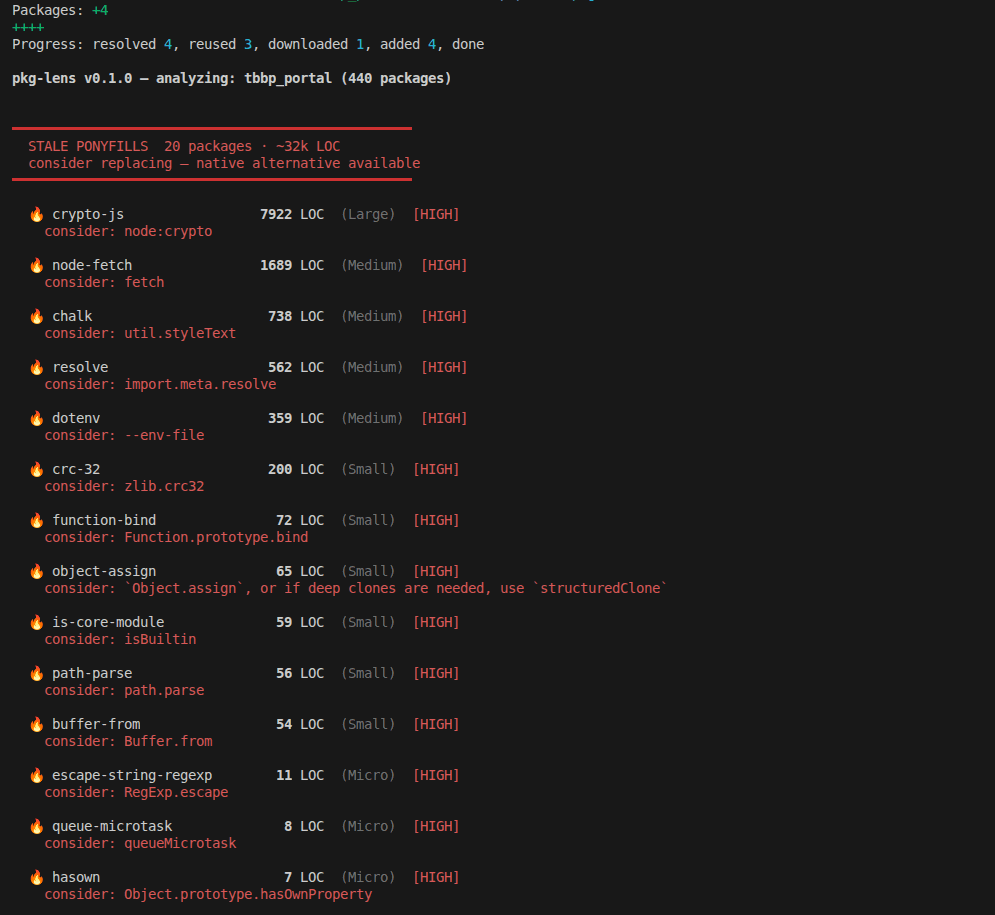
Task: Click the 'consider: --env-file' suggestion
Action: (x=124, y=435)
